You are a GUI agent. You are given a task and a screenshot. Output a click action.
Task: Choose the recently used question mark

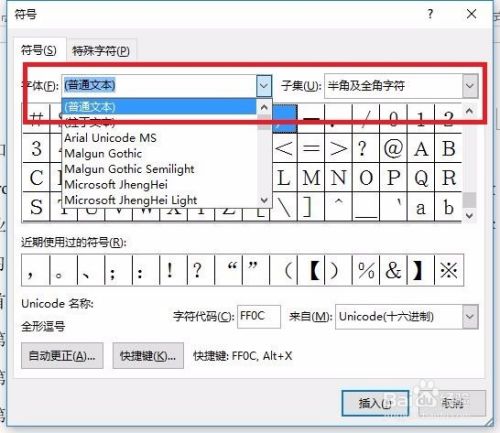point(201,270)
